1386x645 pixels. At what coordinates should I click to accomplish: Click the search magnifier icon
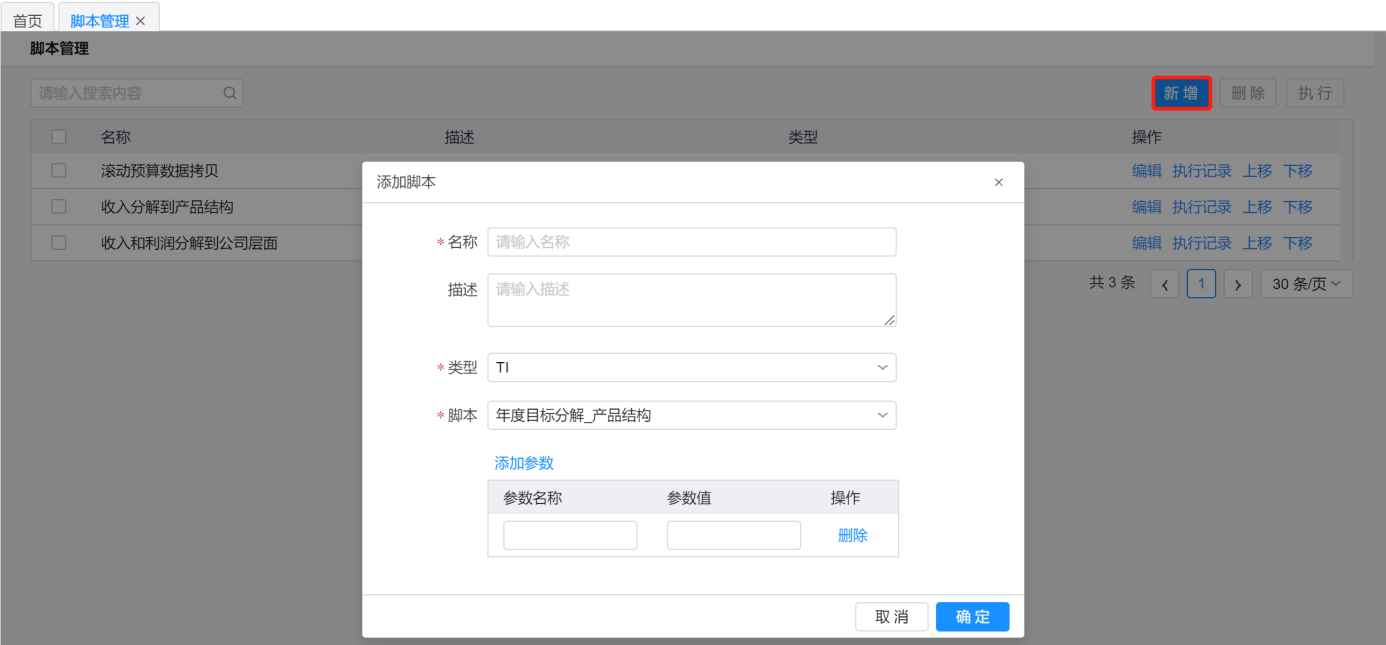pos(229,93)
